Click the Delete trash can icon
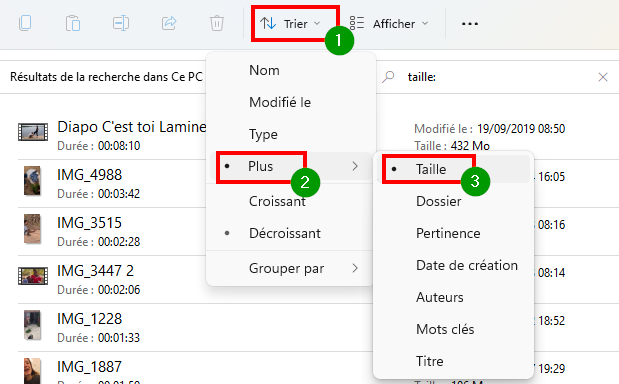The width and height of the screenshot is (619, 384). [x=217, y=23]
